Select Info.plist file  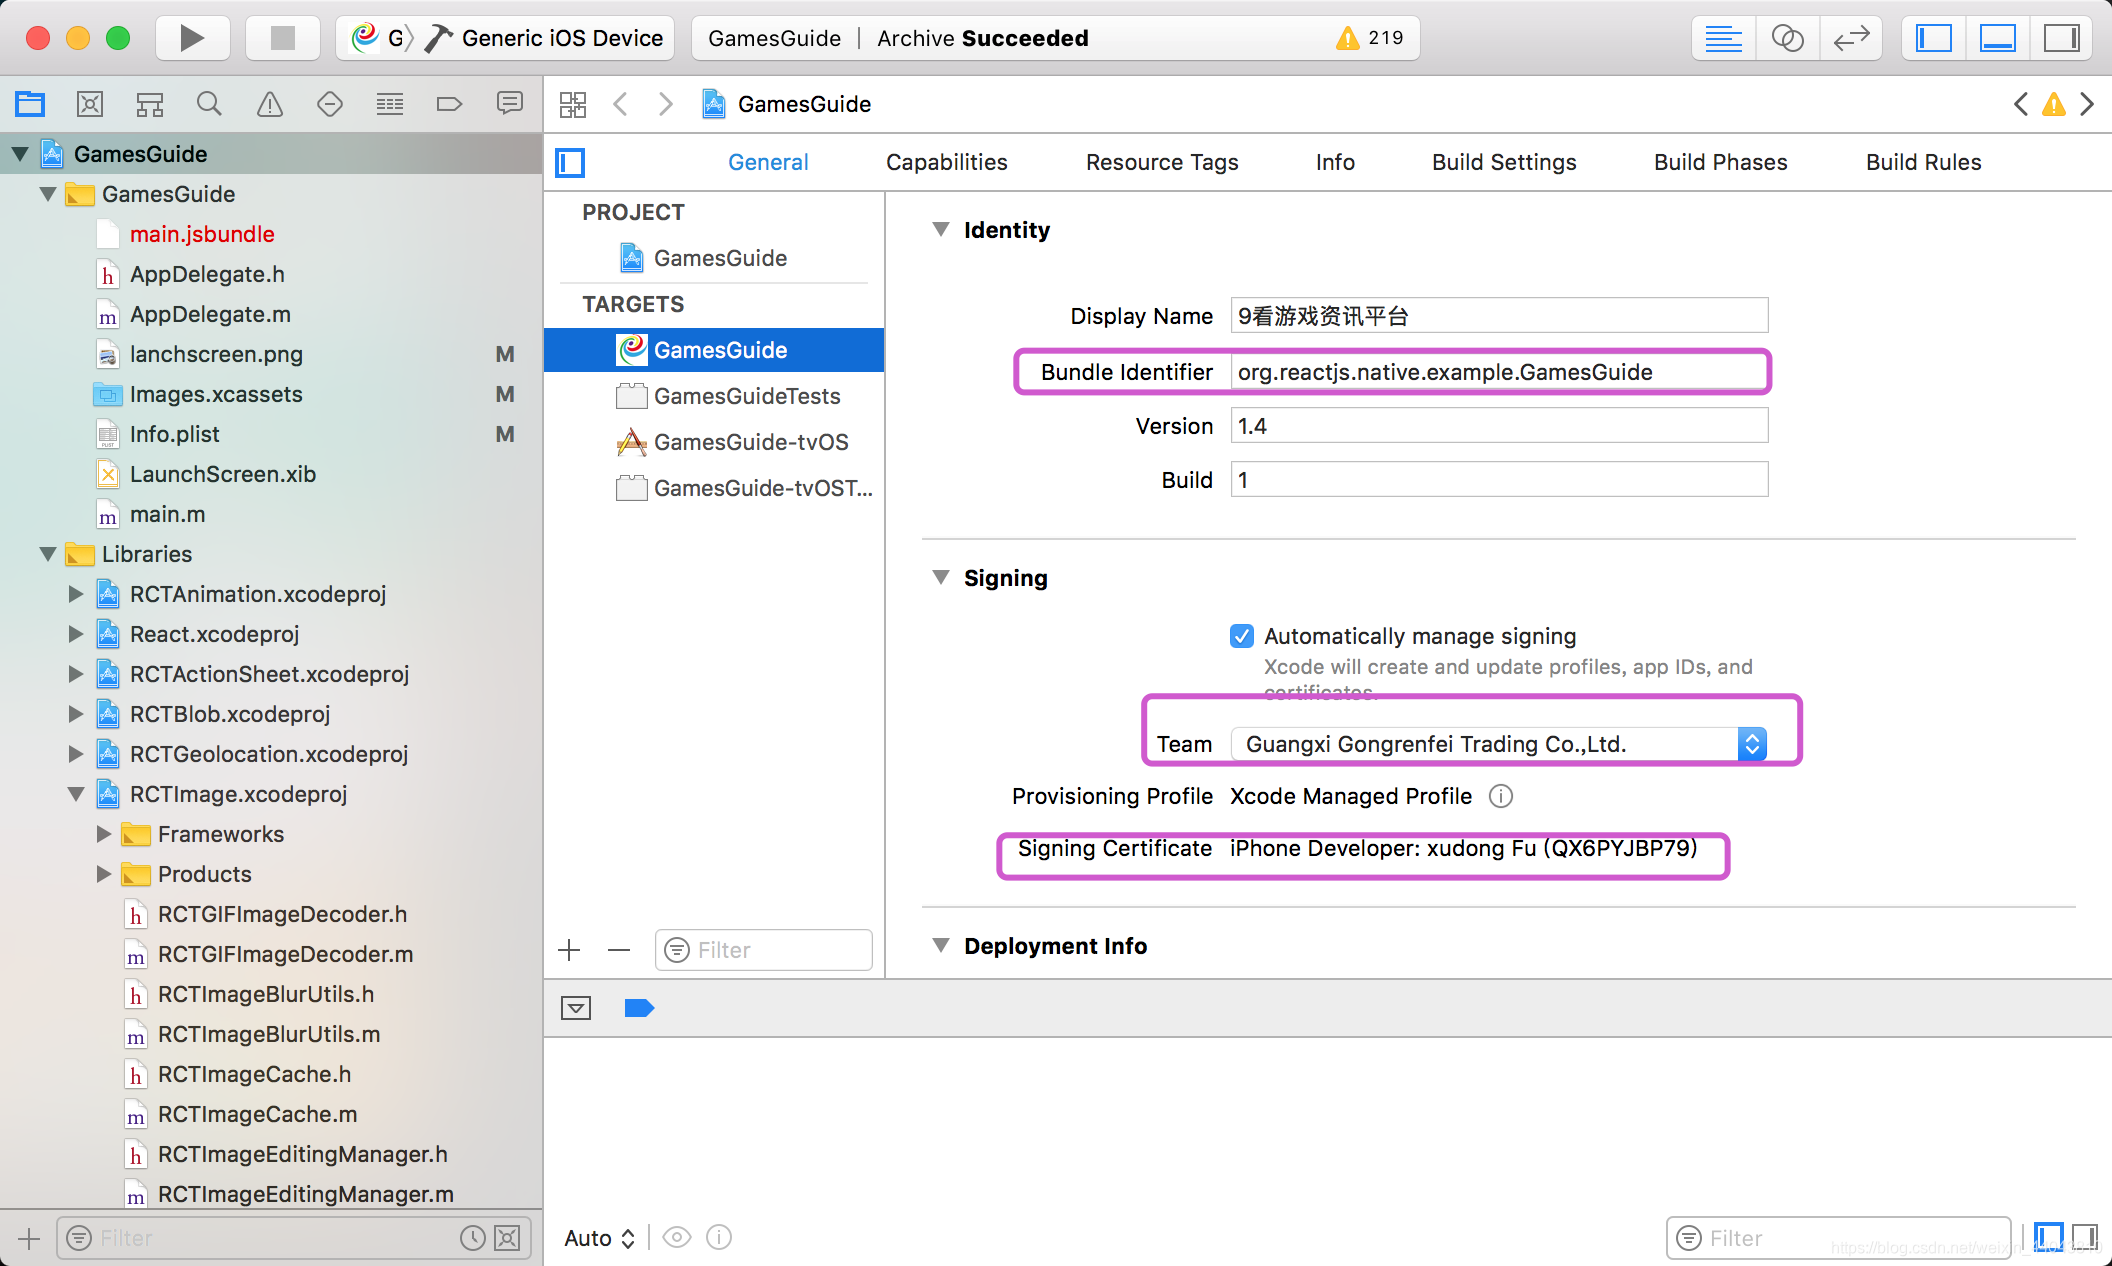tap(174, 434)
